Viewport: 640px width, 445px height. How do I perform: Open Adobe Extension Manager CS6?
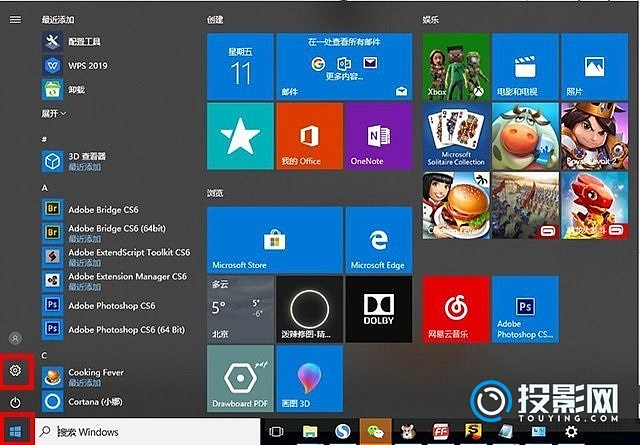point(115,281)
